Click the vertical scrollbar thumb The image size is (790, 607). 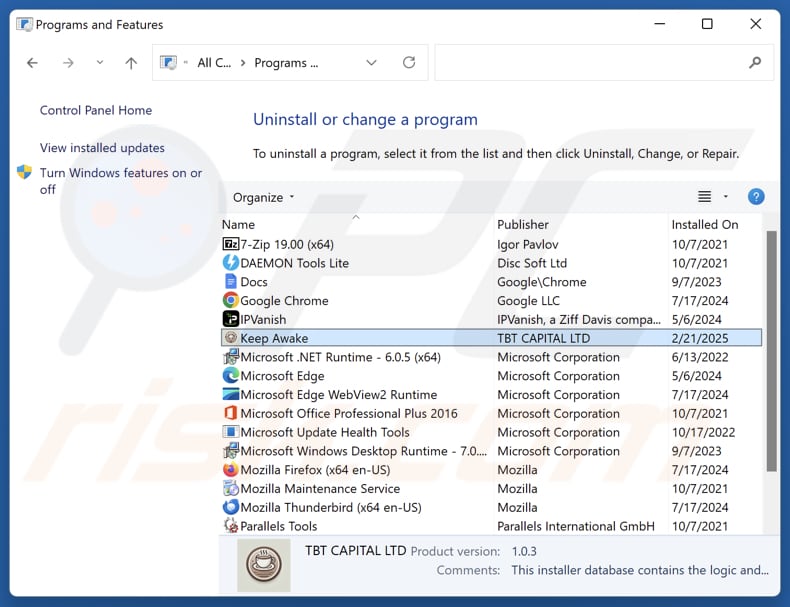click(x=771, y=351)
